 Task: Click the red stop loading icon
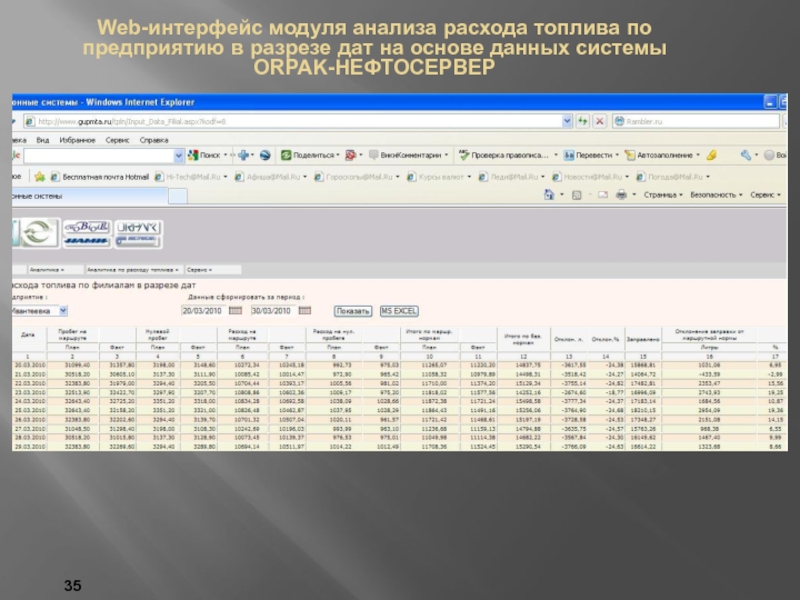tap(598, 121)
